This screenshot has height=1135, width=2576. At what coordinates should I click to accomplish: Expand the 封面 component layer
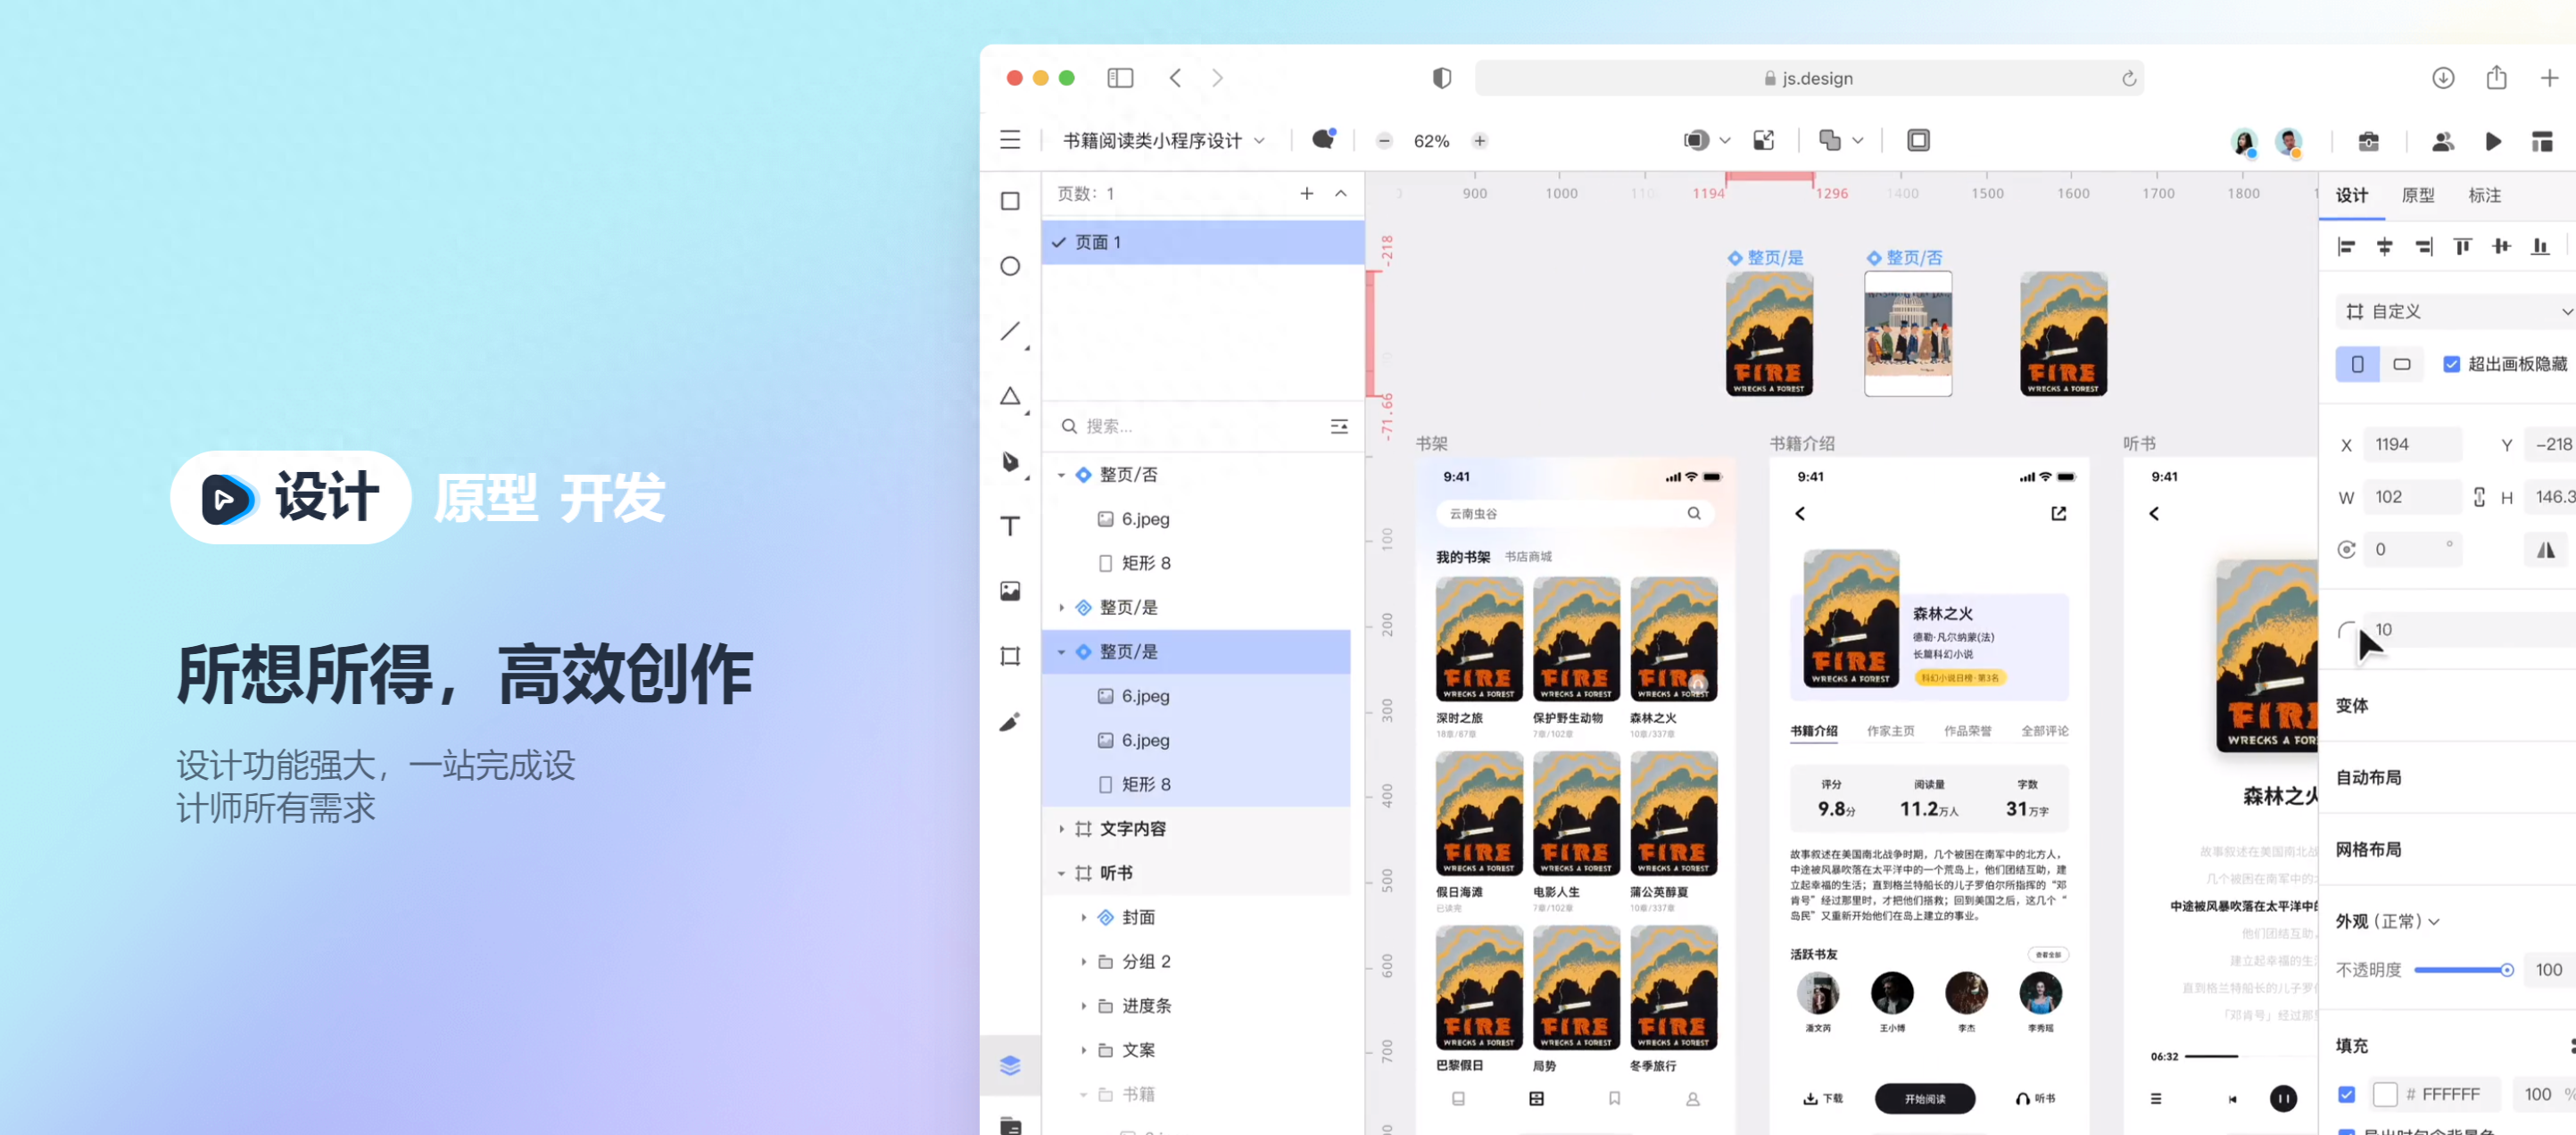(1083, 917)
